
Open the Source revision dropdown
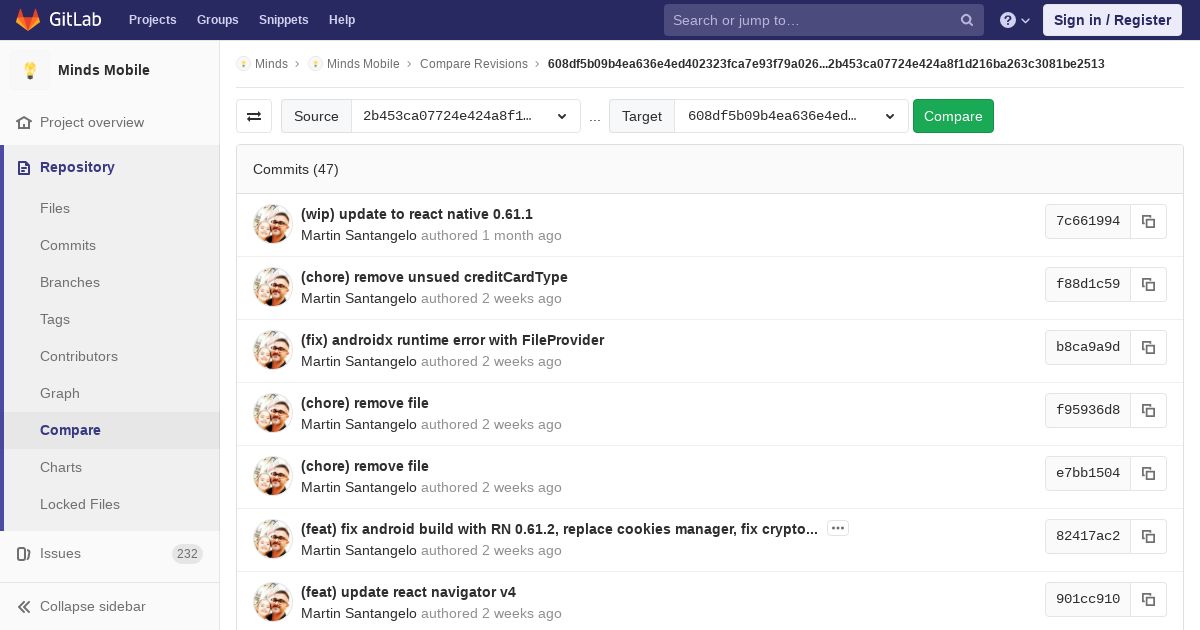click(465, 116)
